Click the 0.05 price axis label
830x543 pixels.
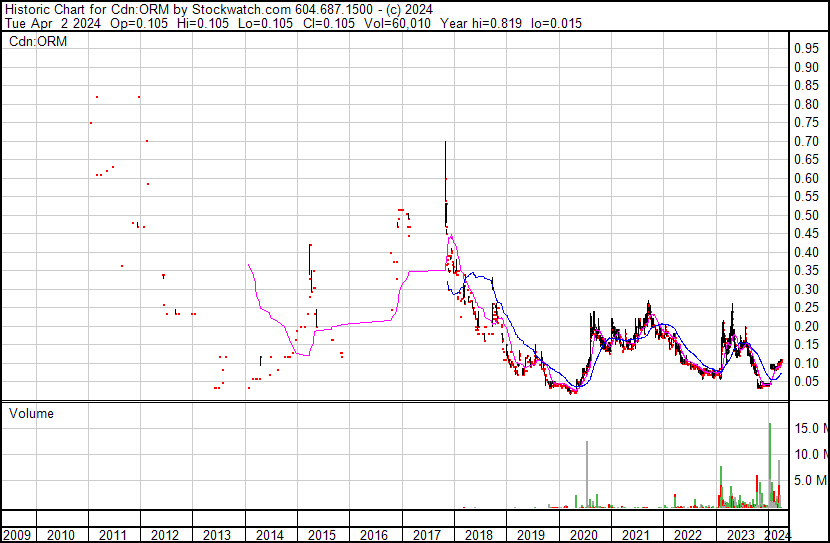pyautogui.click(x=807, y=382)
